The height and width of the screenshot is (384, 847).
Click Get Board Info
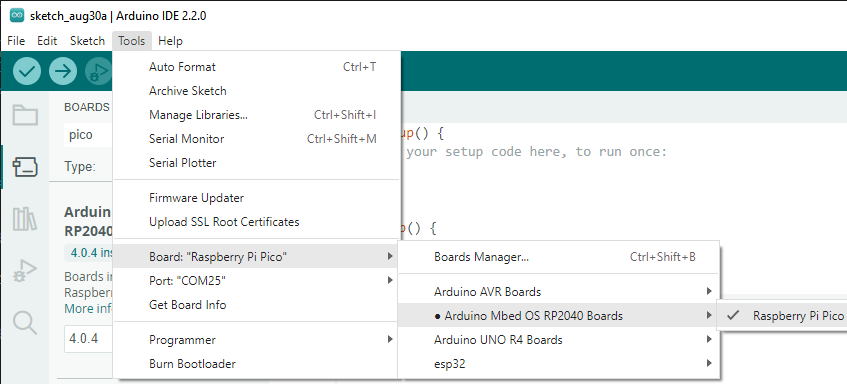[x=257, y=305]
